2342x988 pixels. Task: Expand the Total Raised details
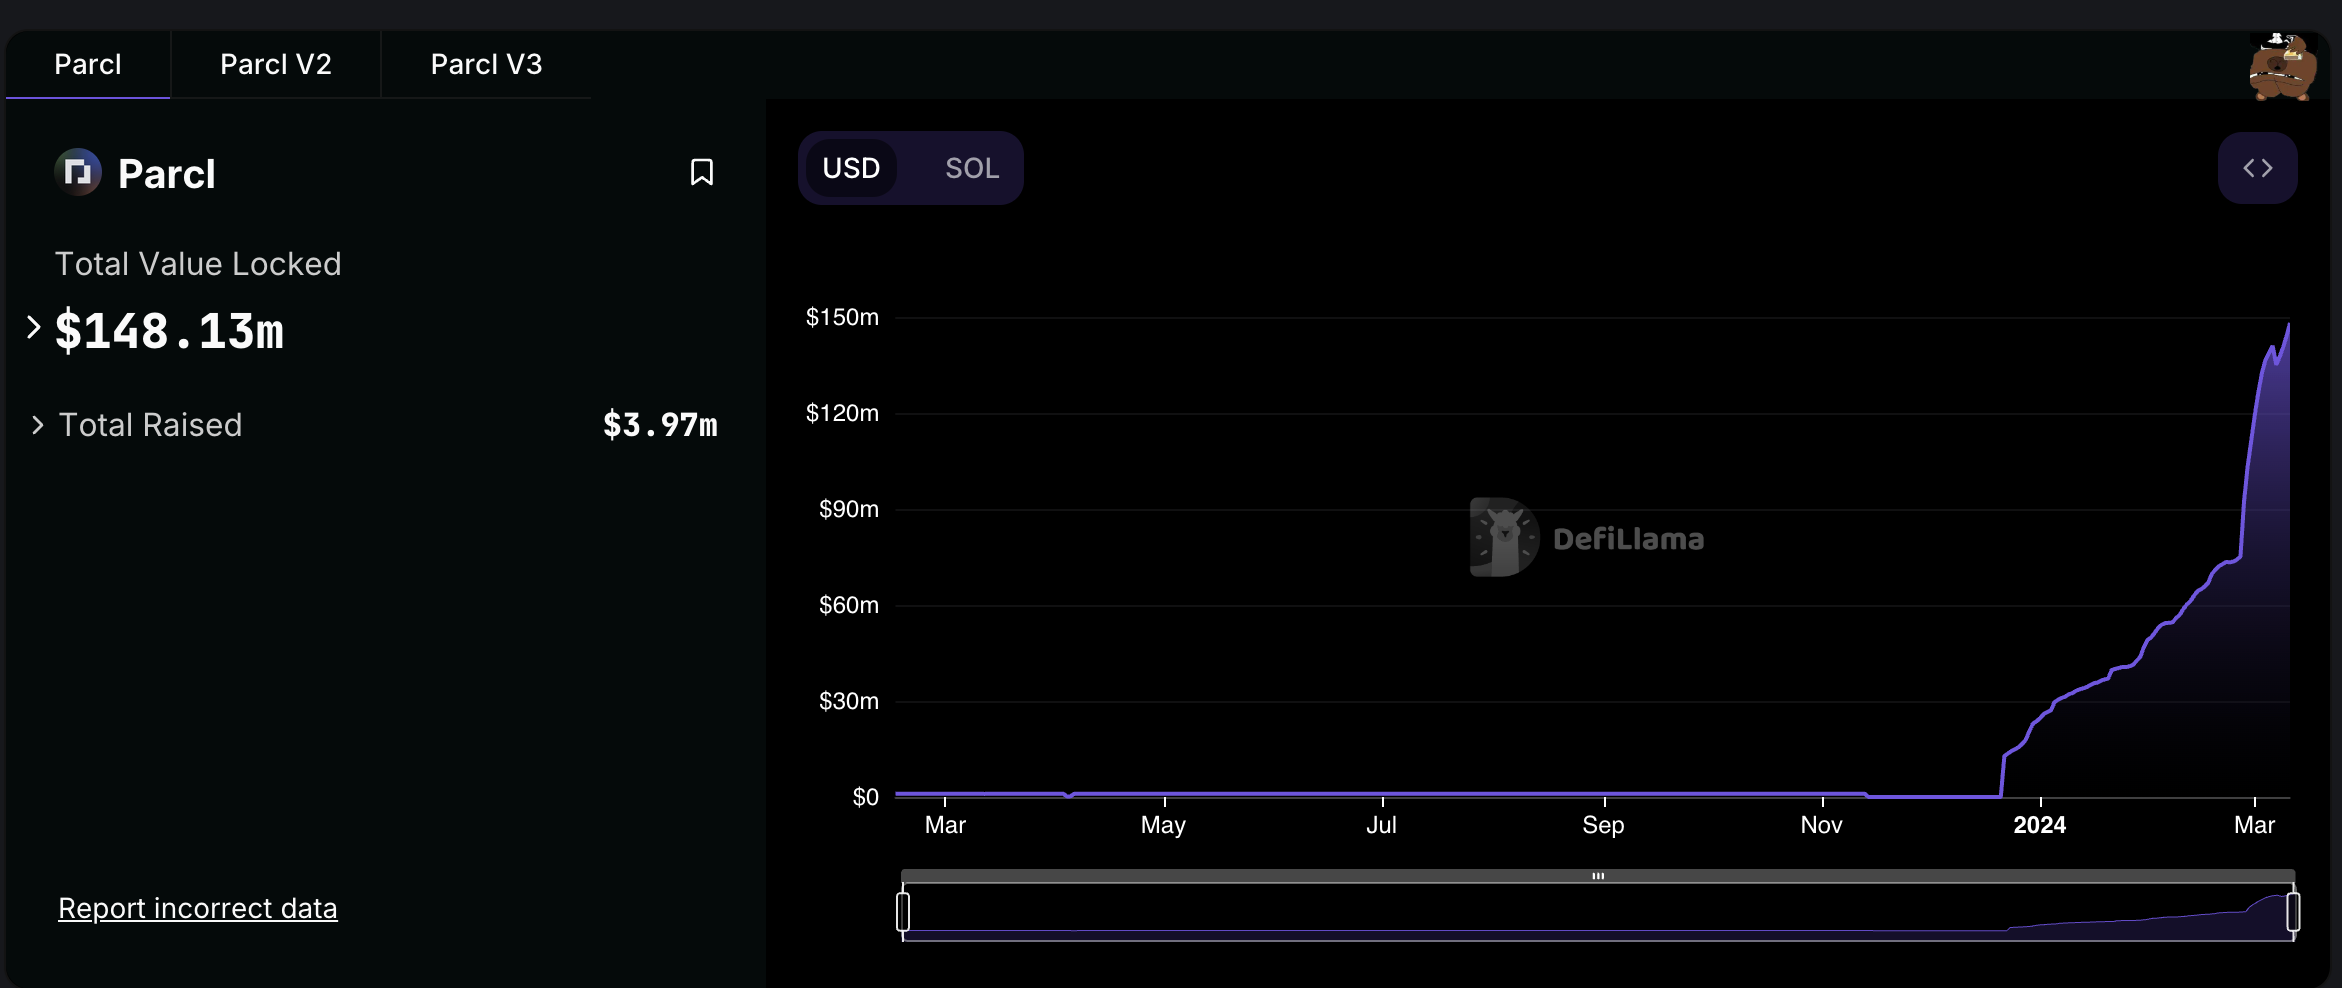click(x=37, y=425)
